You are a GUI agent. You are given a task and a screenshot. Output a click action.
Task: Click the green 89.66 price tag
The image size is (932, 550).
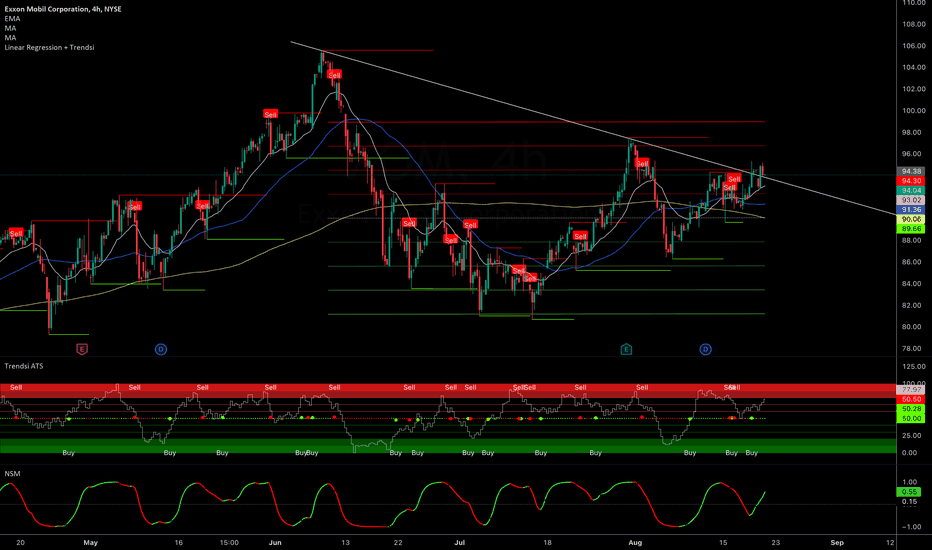[910, 228]
